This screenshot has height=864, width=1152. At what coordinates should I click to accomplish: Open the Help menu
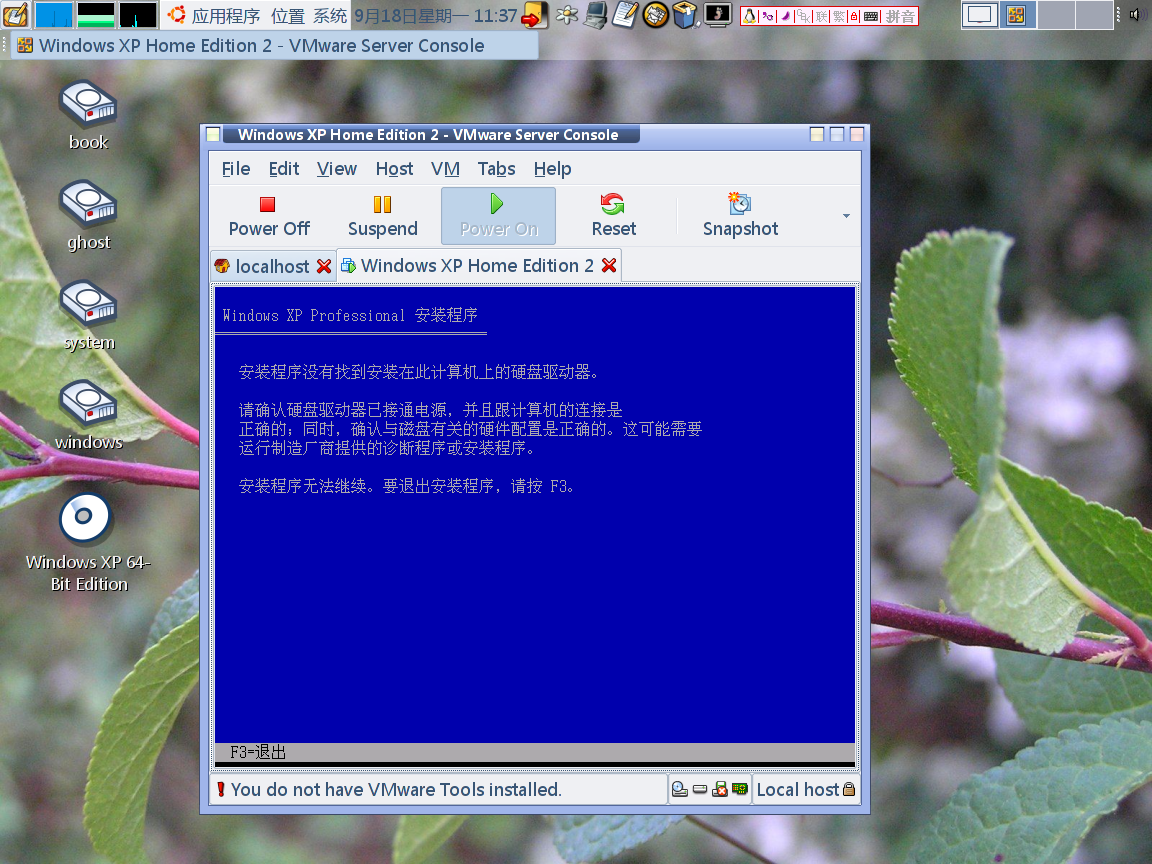[552, 169]
